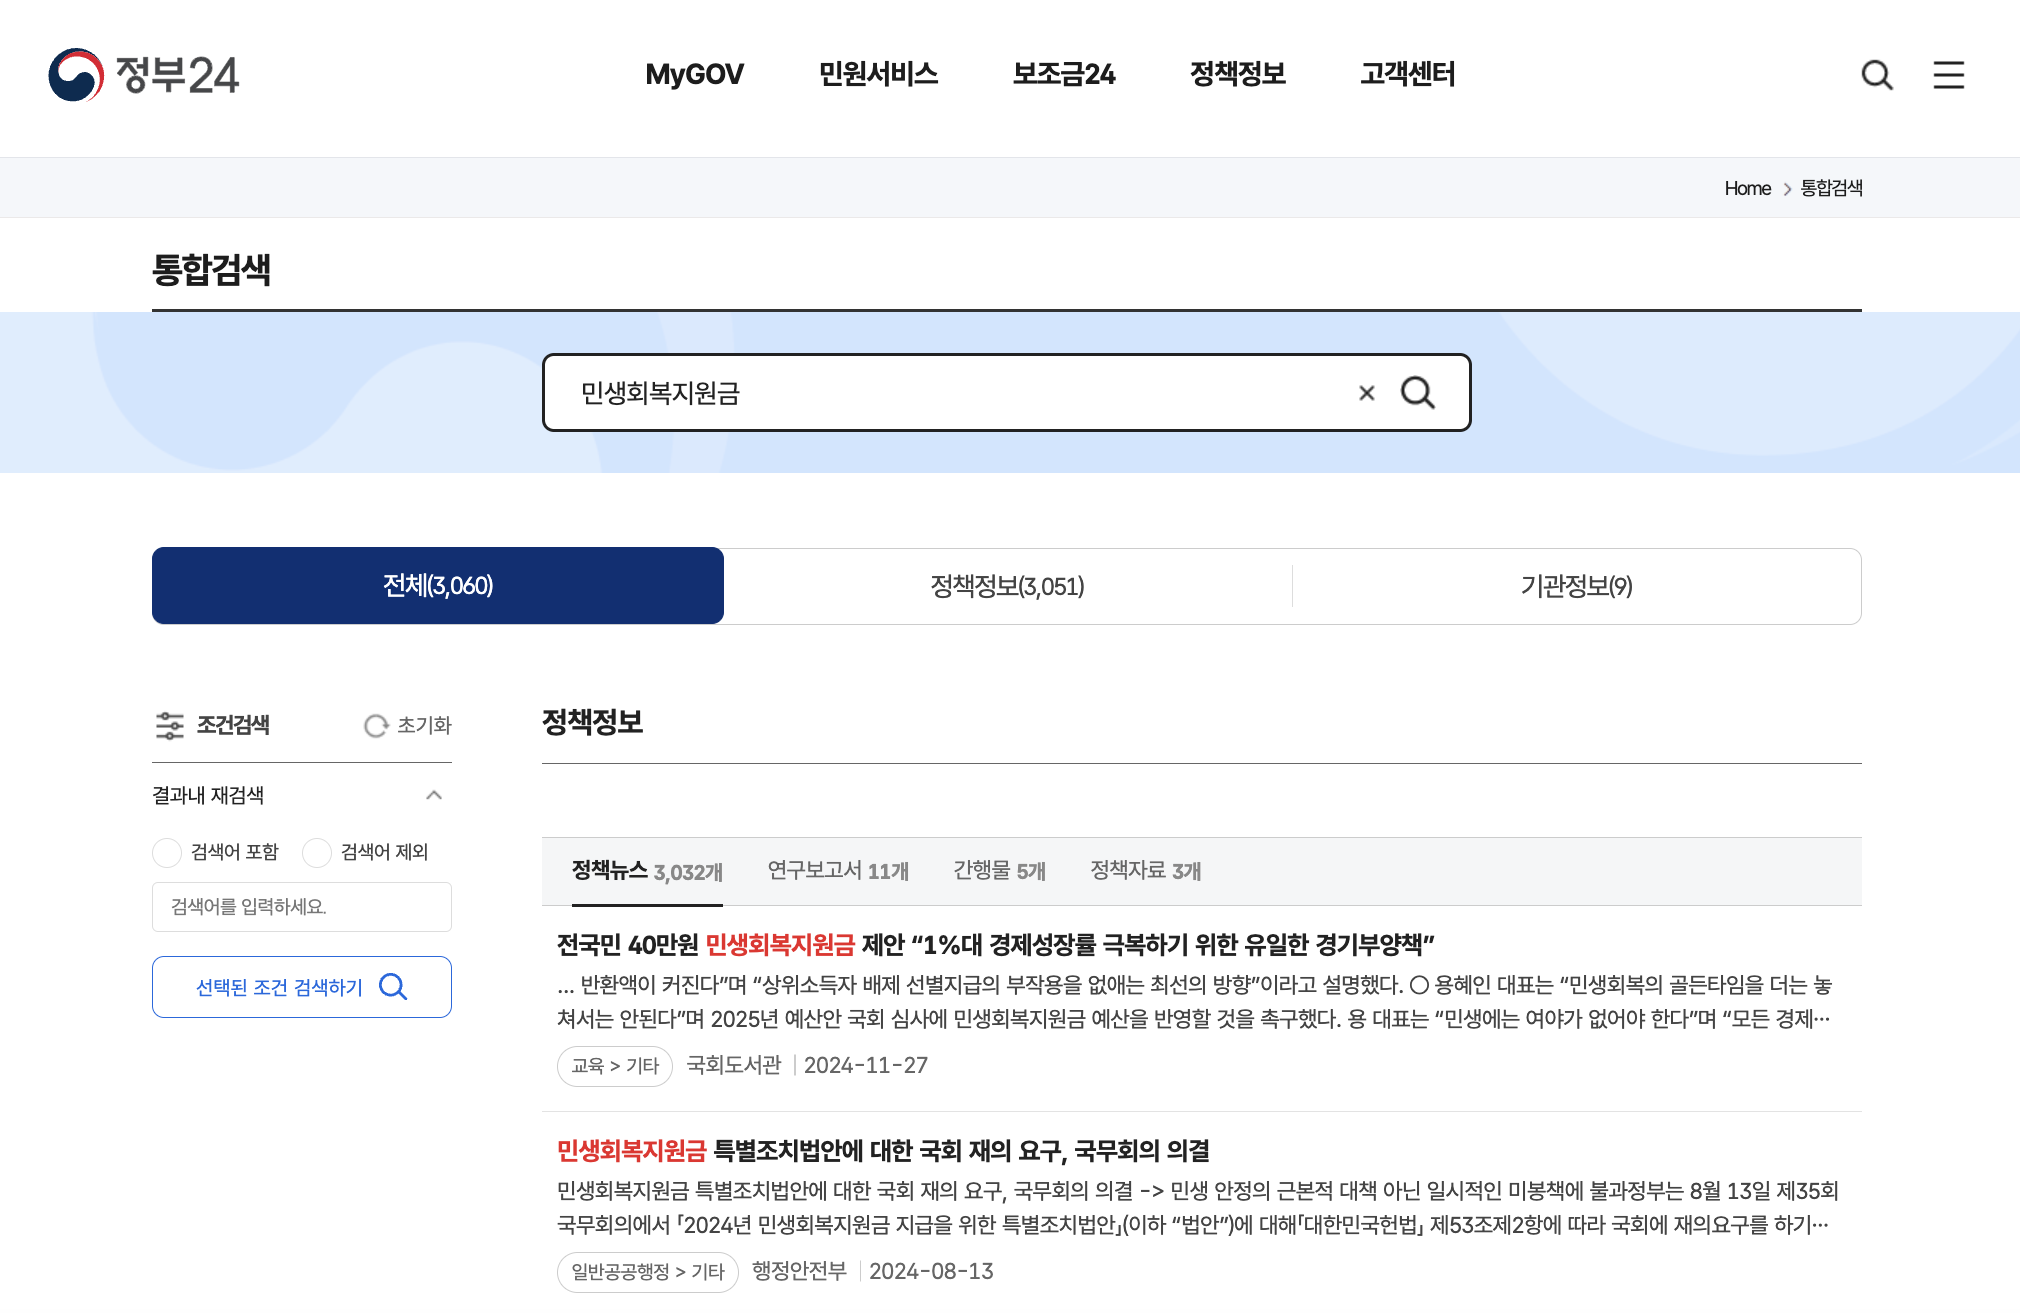Select the 검색어 제외 radio button
The width and height of the screenshot is (2020, 1313).
[317, 852]
